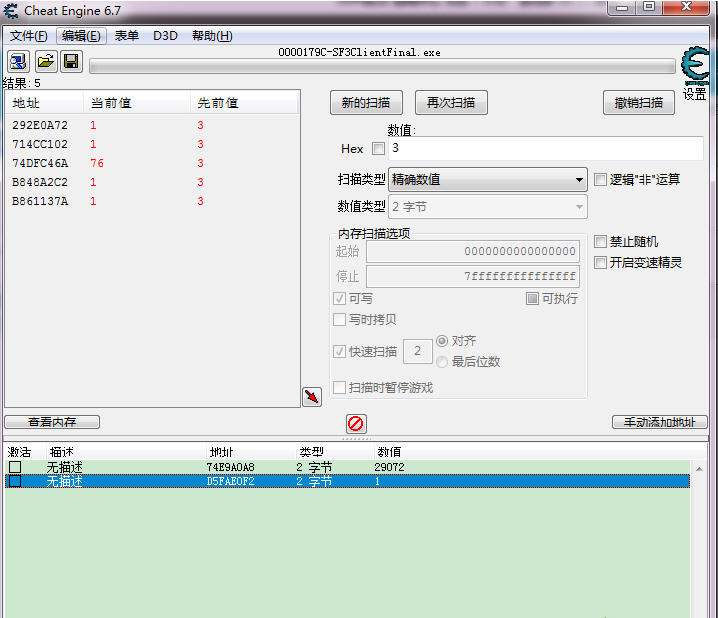The height and width of the screenshot is (618, 718).
Task: Select result address 714CC102
Action: coord(40,144)
